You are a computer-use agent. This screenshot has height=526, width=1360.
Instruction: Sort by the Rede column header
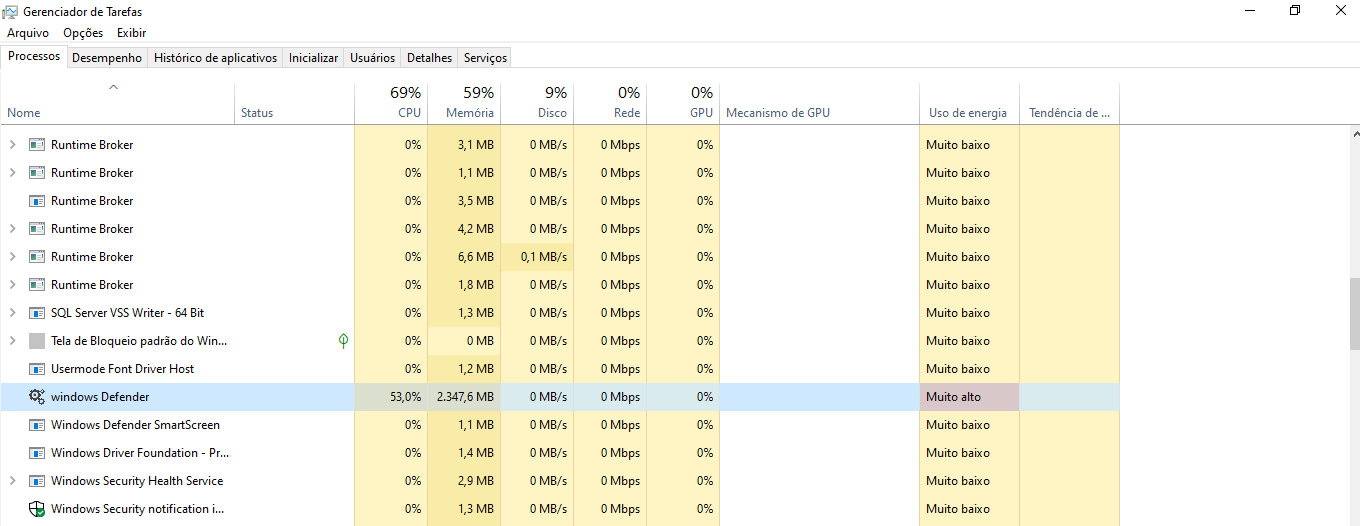610,103
